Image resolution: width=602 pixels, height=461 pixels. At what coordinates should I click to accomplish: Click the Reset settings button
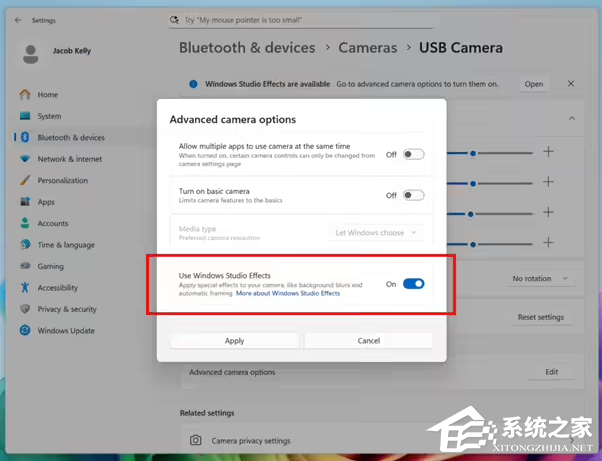541,317
